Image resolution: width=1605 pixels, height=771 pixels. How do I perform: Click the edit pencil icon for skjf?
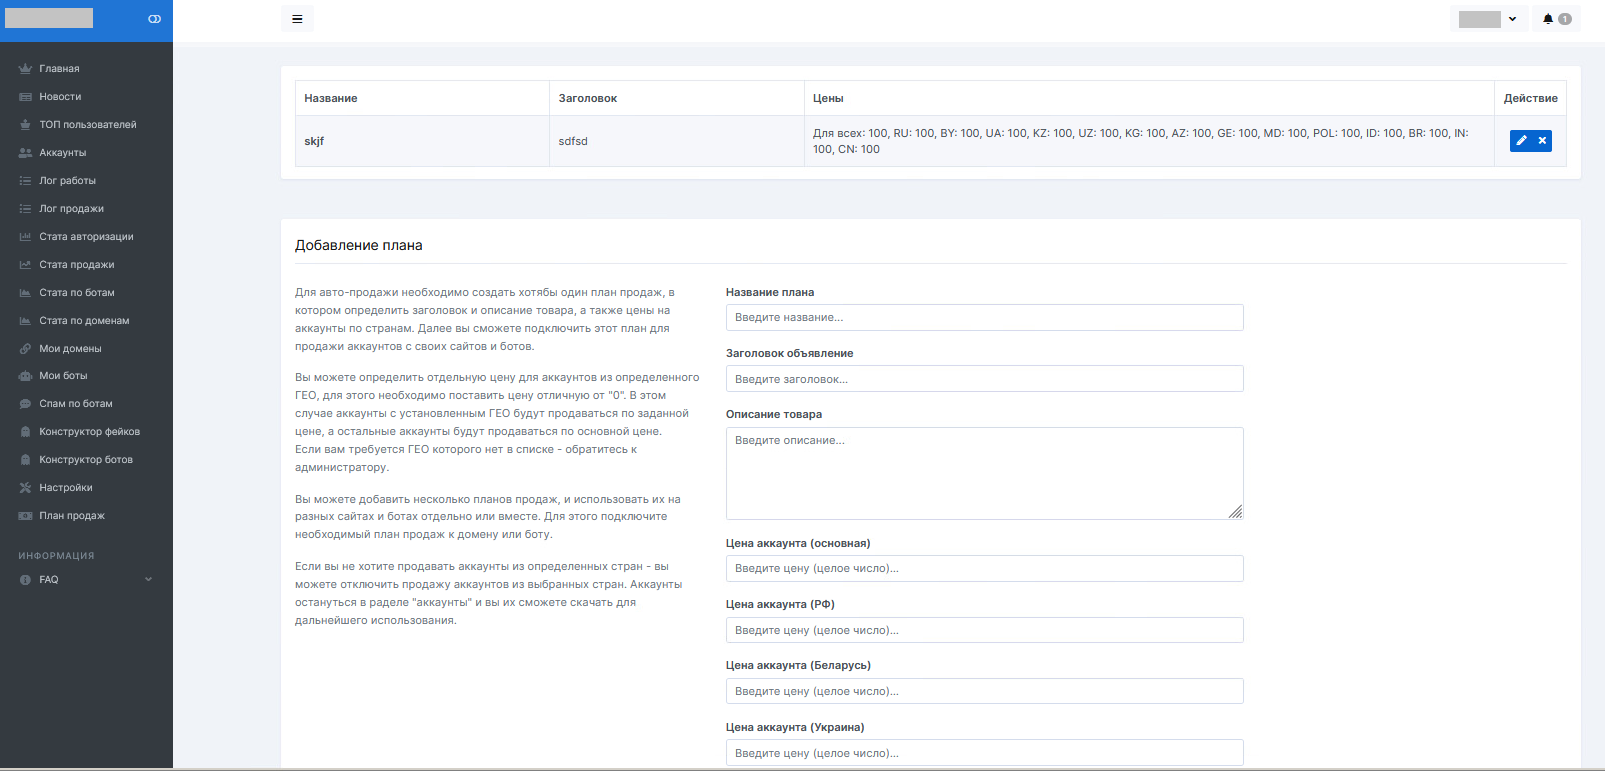pyautogui.click(x=1521, y=141)
